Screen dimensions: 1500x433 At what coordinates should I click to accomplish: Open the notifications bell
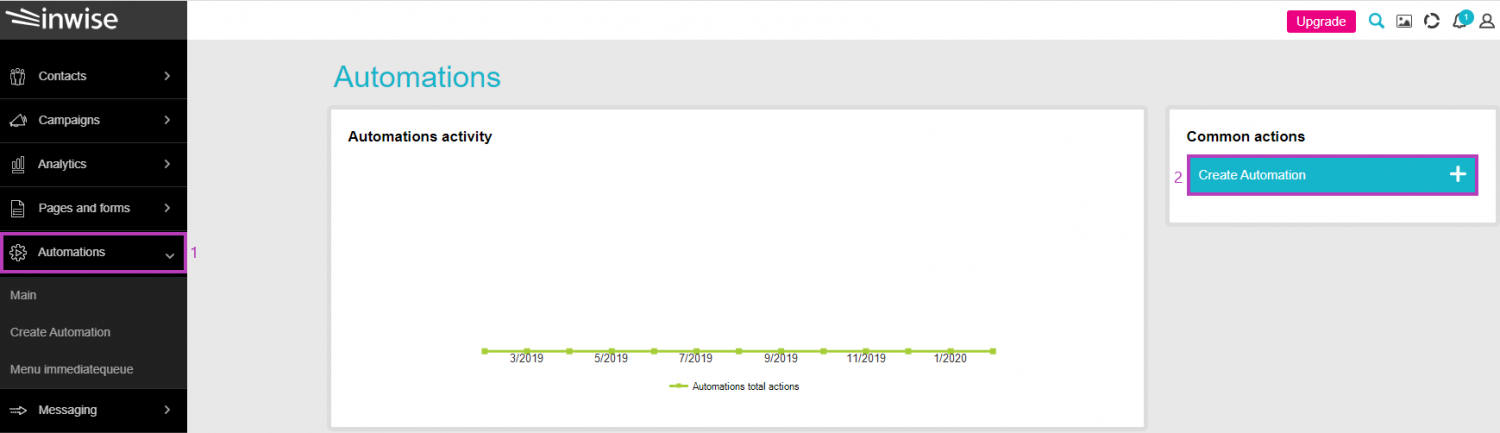[x=1460, y=21]
